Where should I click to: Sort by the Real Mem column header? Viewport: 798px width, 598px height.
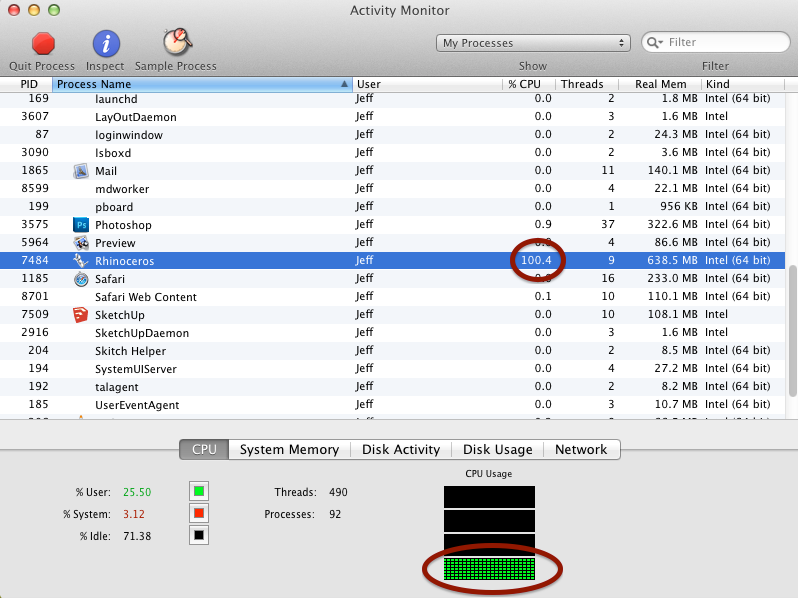tap(660, 84)
